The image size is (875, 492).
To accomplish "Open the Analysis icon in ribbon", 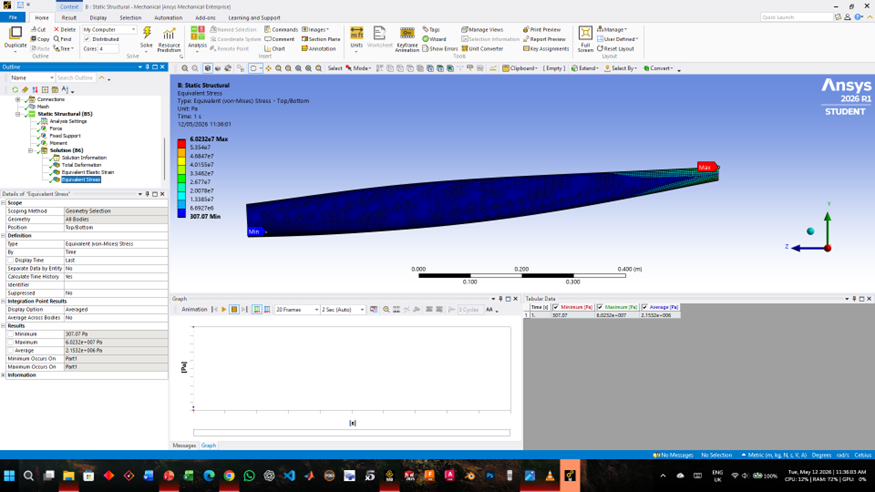I will click(x=197, y=37).
